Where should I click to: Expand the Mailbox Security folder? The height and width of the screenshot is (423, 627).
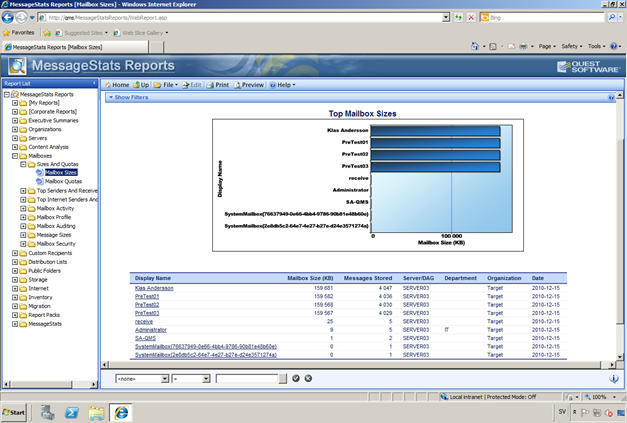pos(23,243)
